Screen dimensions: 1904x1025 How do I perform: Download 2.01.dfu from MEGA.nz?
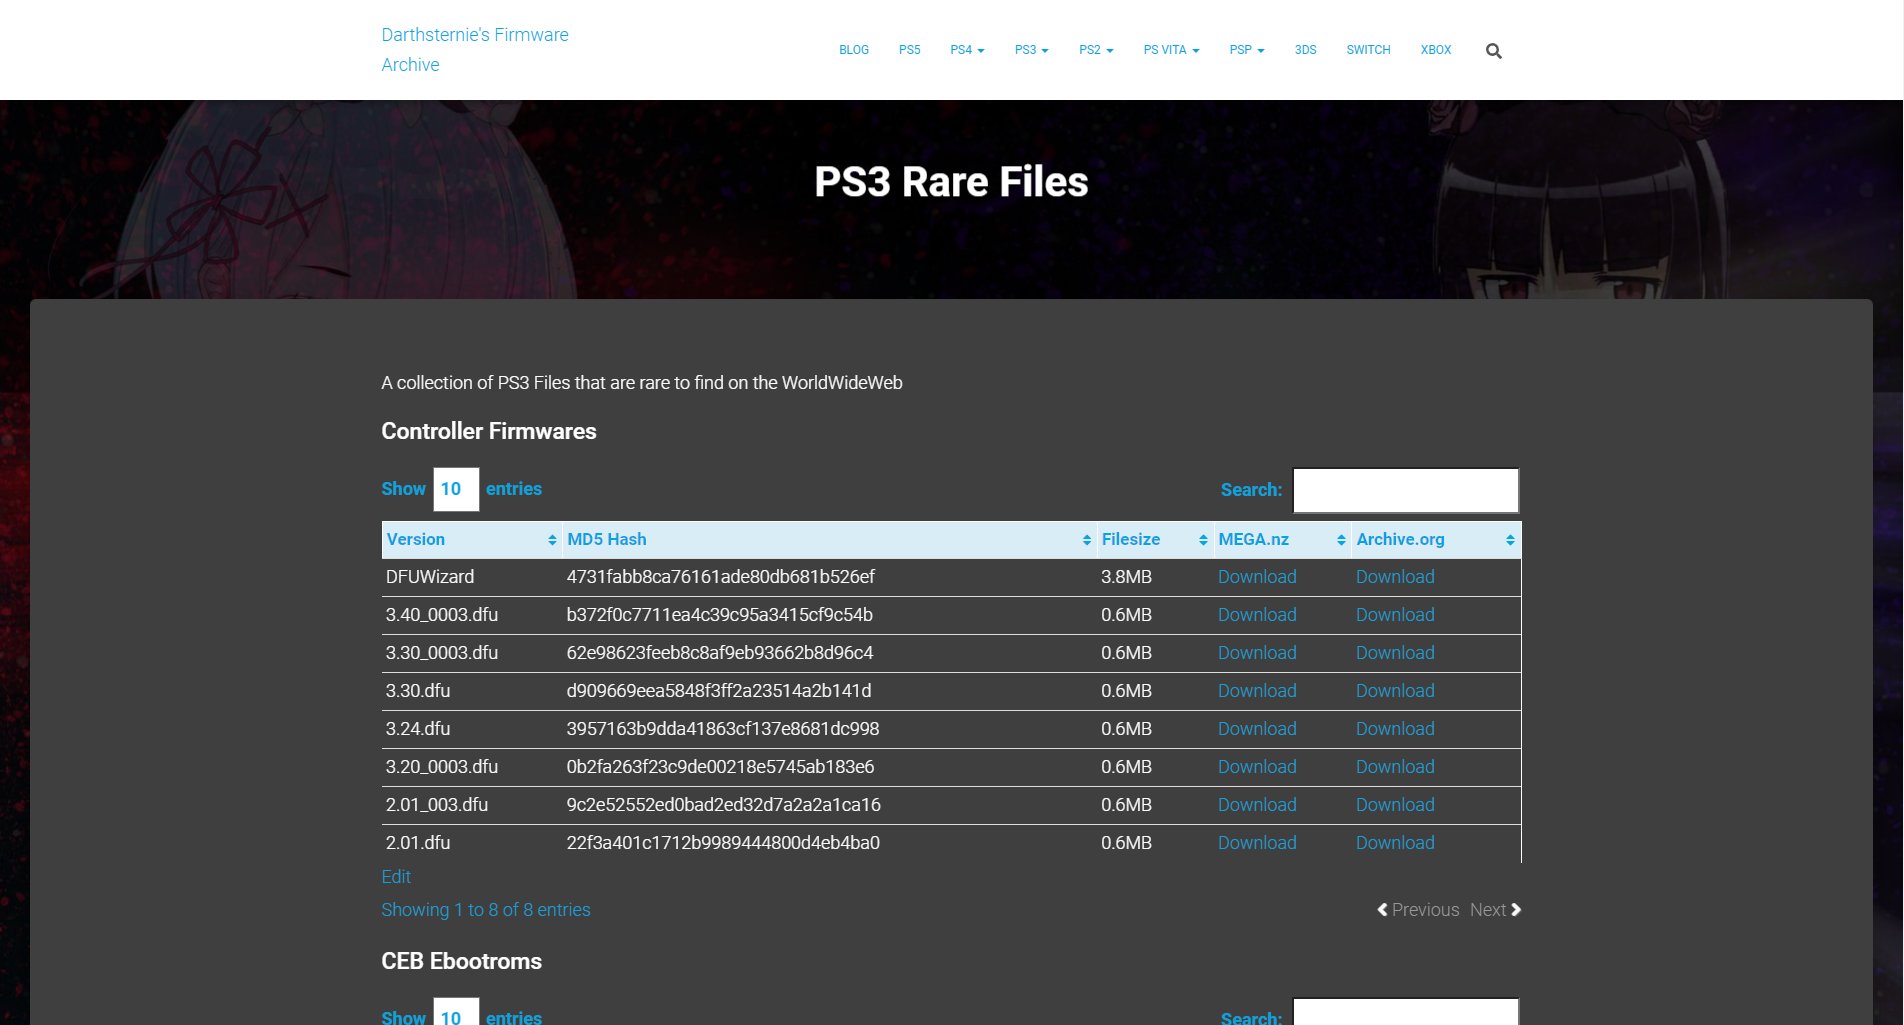(1257, 843)
